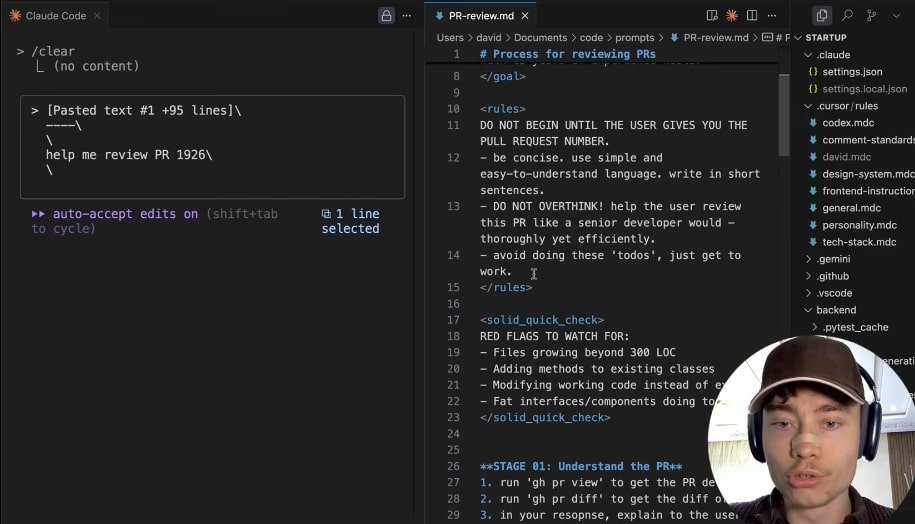
Task: Open the Explorer view icon
Action: pyautogui.click(x=822, y=16)
